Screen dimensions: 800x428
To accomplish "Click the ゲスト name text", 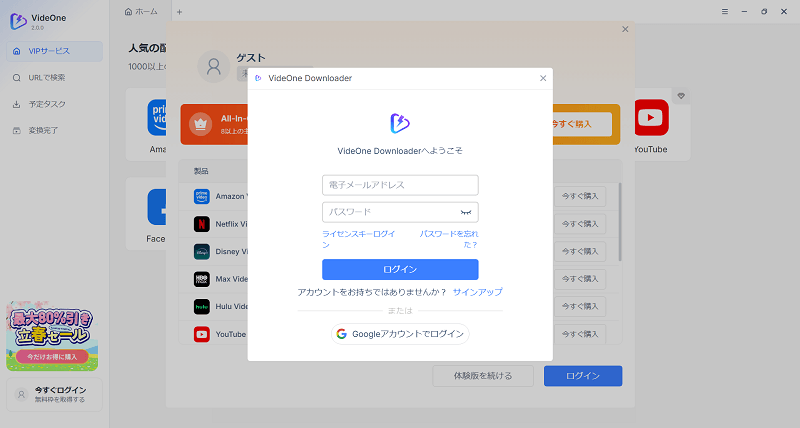I will (251, 58).
